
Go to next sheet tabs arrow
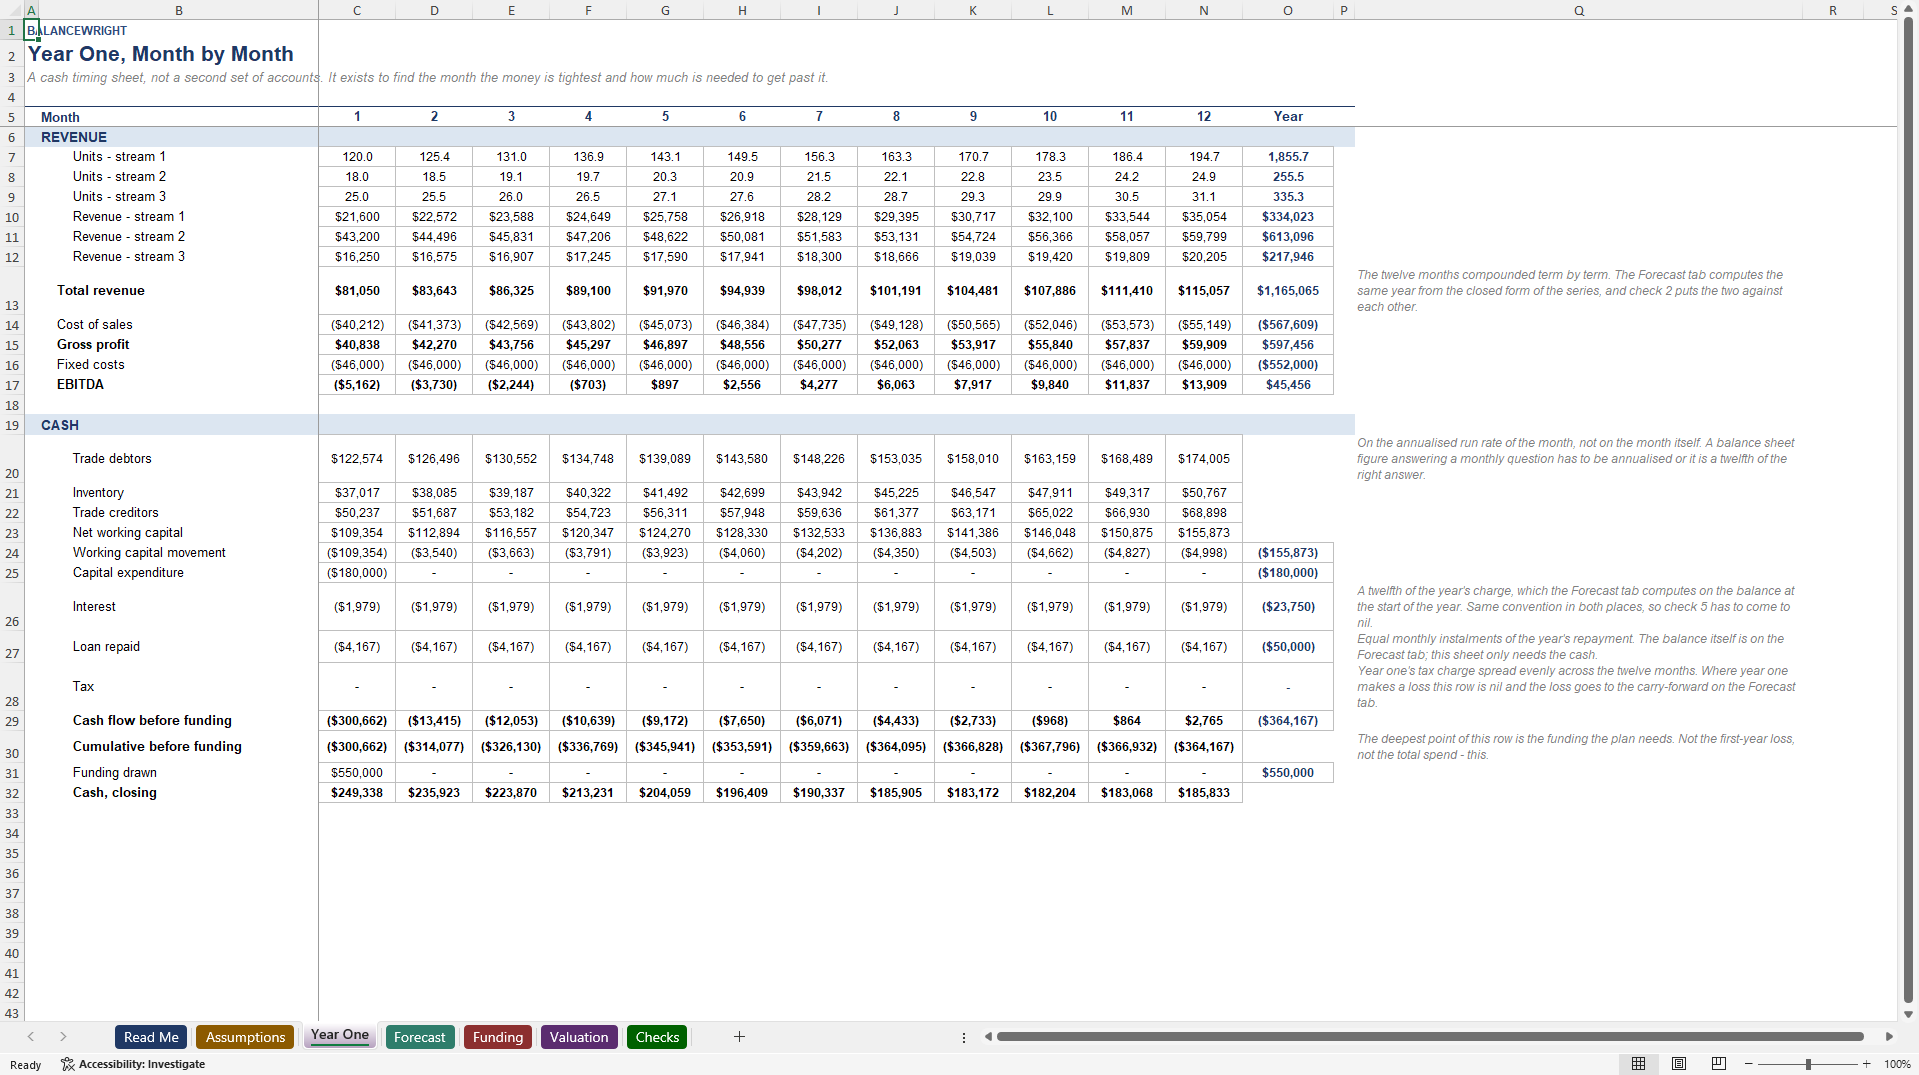tap(63, 1037)
